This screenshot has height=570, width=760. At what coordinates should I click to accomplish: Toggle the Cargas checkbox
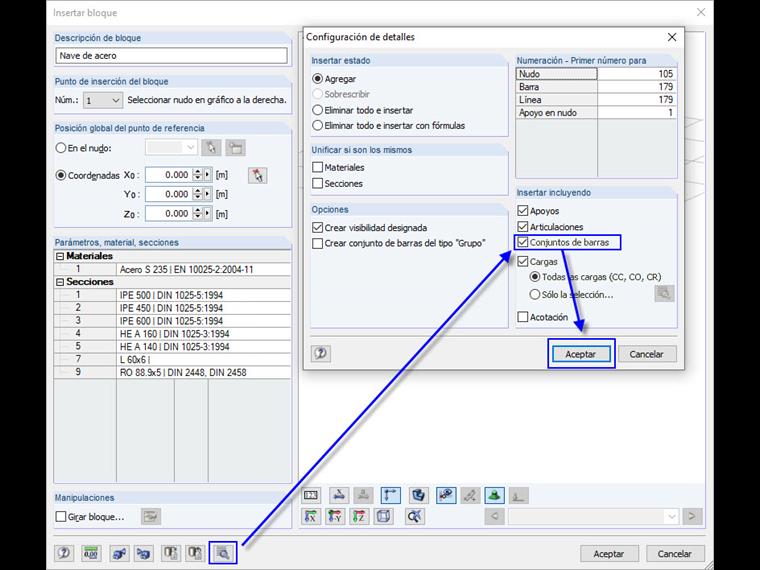tap(522, 261)
